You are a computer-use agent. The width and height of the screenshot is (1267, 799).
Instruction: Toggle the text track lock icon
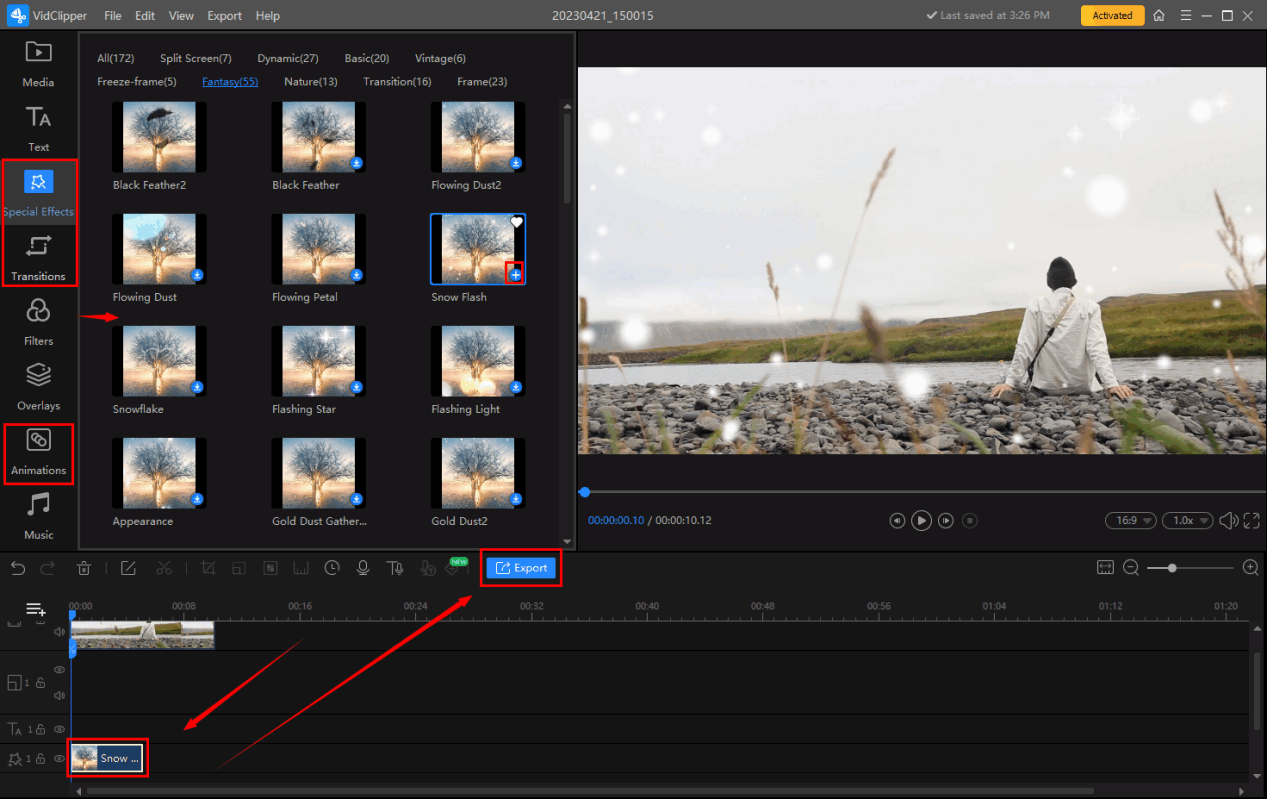[40, 730]
